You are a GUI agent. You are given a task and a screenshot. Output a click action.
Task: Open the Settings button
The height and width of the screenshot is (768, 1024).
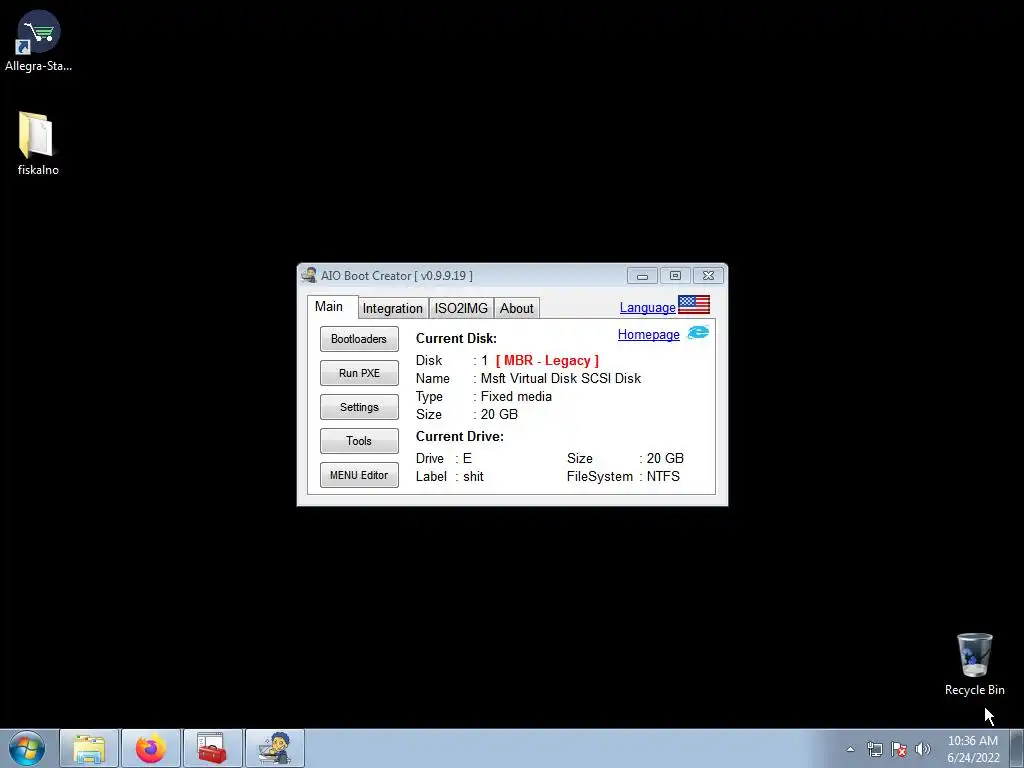[x=359, y=407]
